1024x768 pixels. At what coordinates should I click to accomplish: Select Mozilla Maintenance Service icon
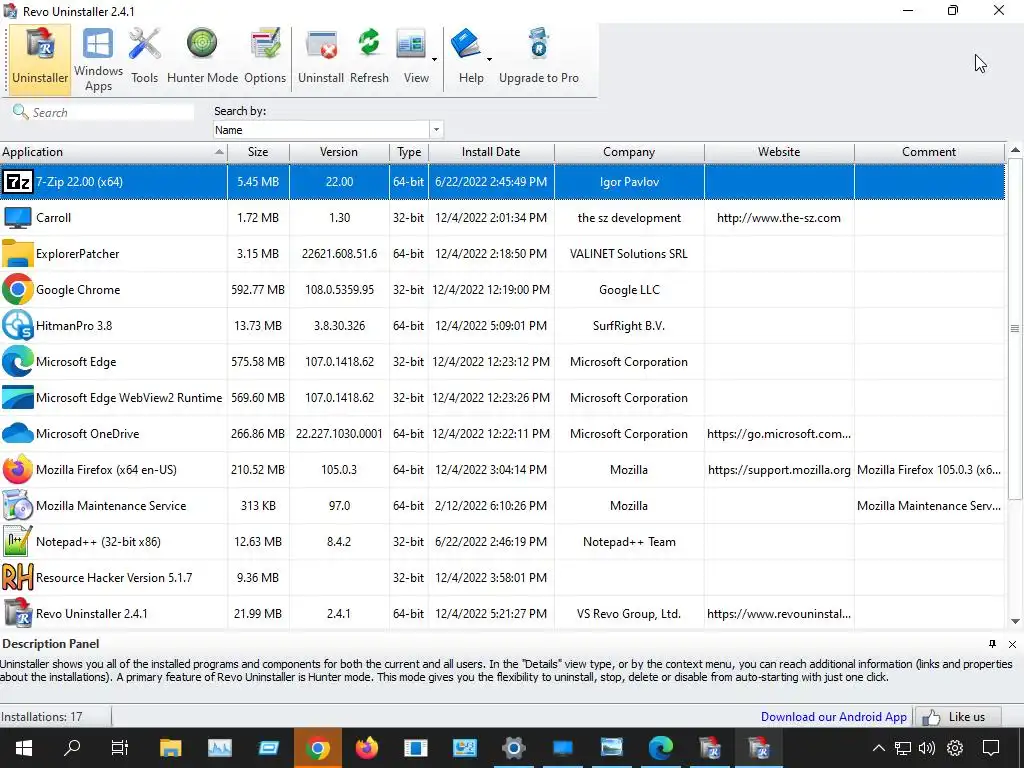[x=18, y=505]
